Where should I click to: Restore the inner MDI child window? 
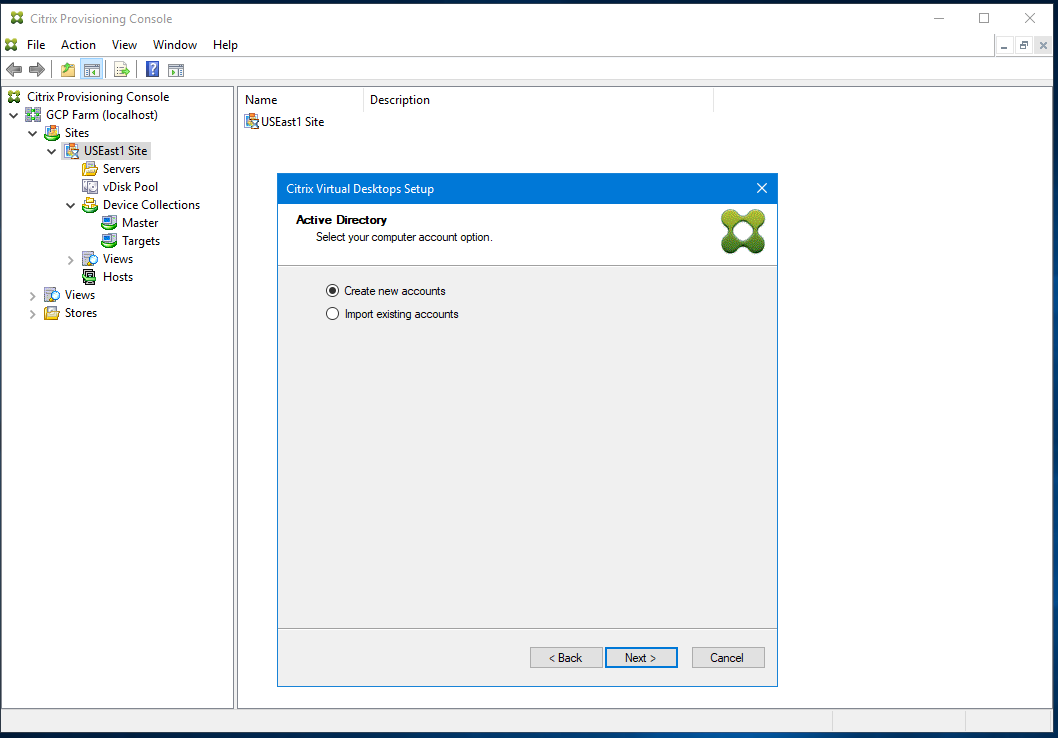[x=1024, y=46]
